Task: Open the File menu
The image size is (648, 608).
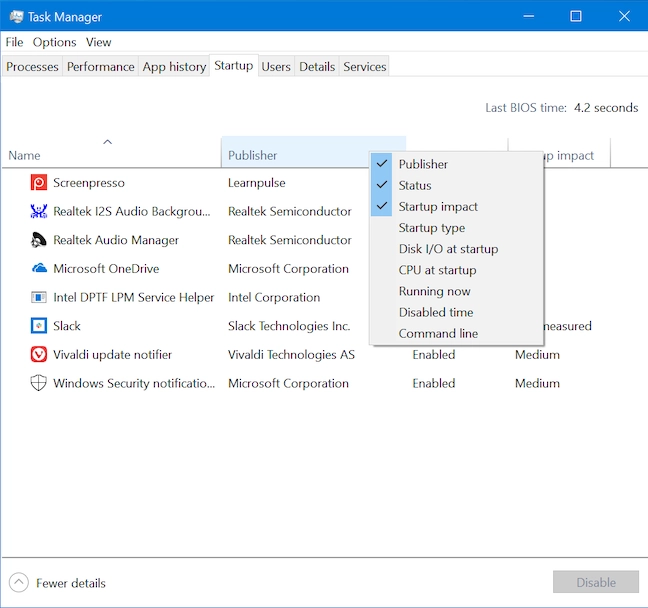Action: (14, 42)
